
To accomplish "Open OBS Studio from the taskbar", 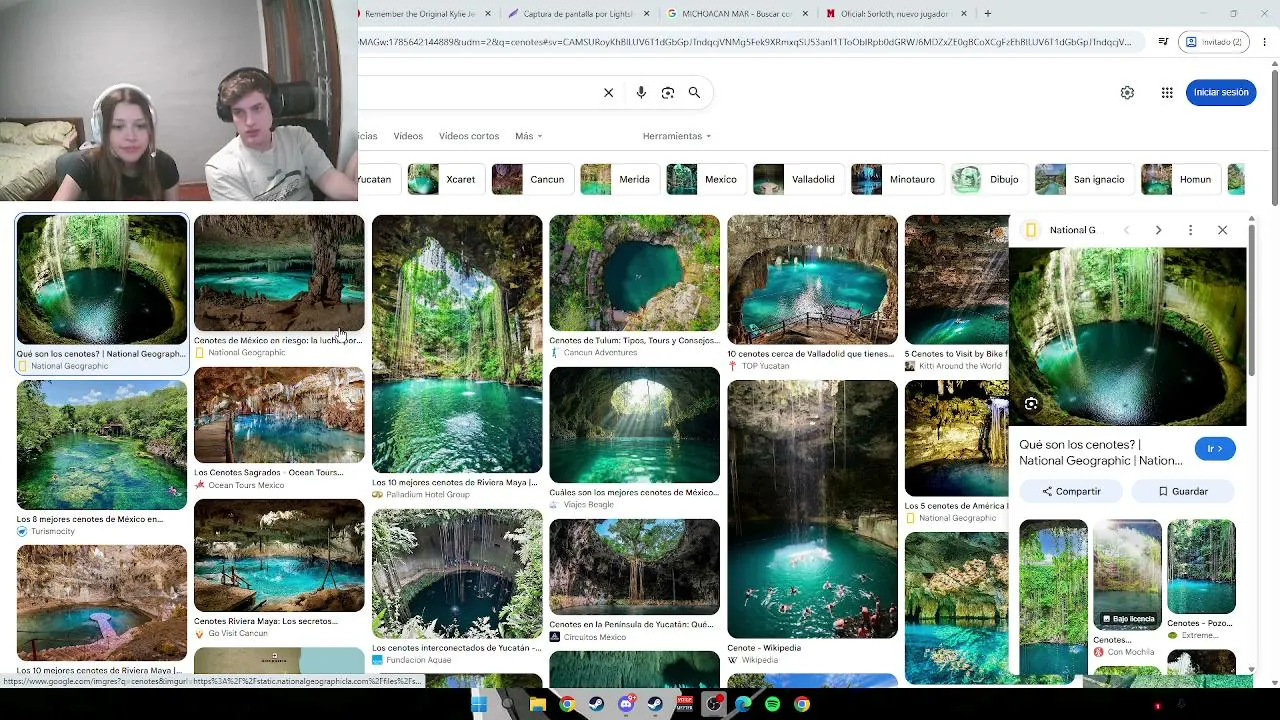I will 714,704.
